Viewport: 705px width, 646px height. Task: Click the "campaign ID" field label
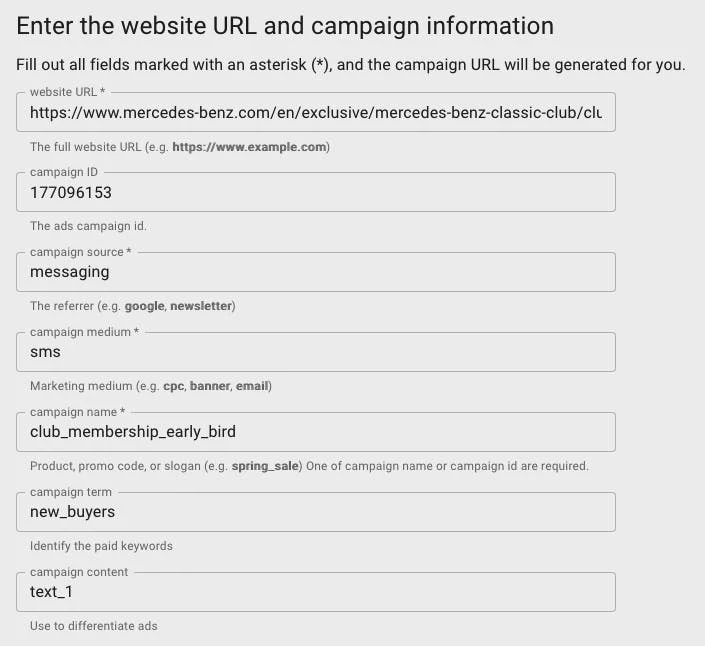point(64,172)
